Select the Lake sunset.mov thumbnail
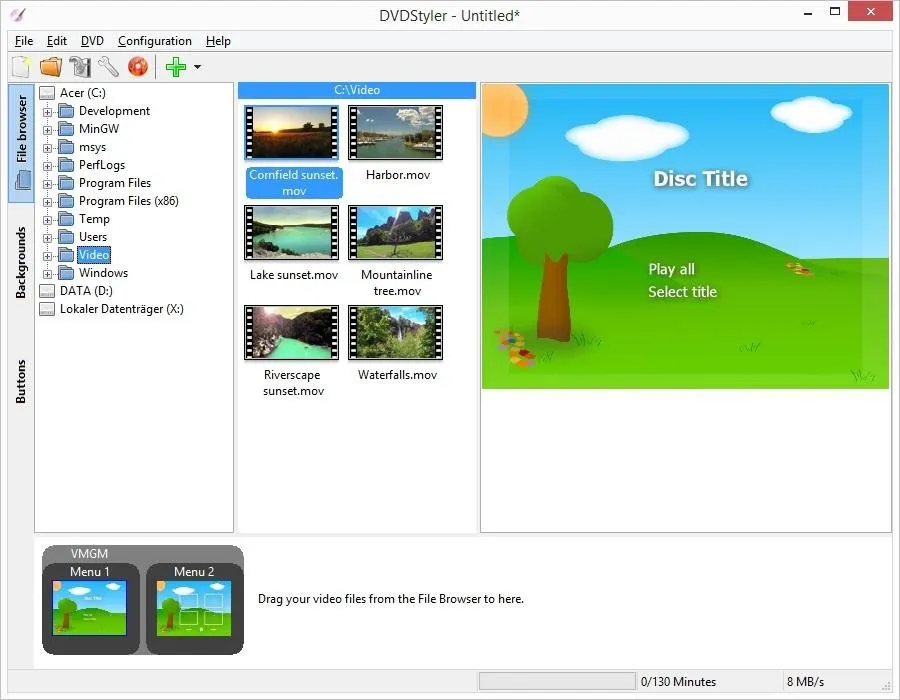 [291, 231]
